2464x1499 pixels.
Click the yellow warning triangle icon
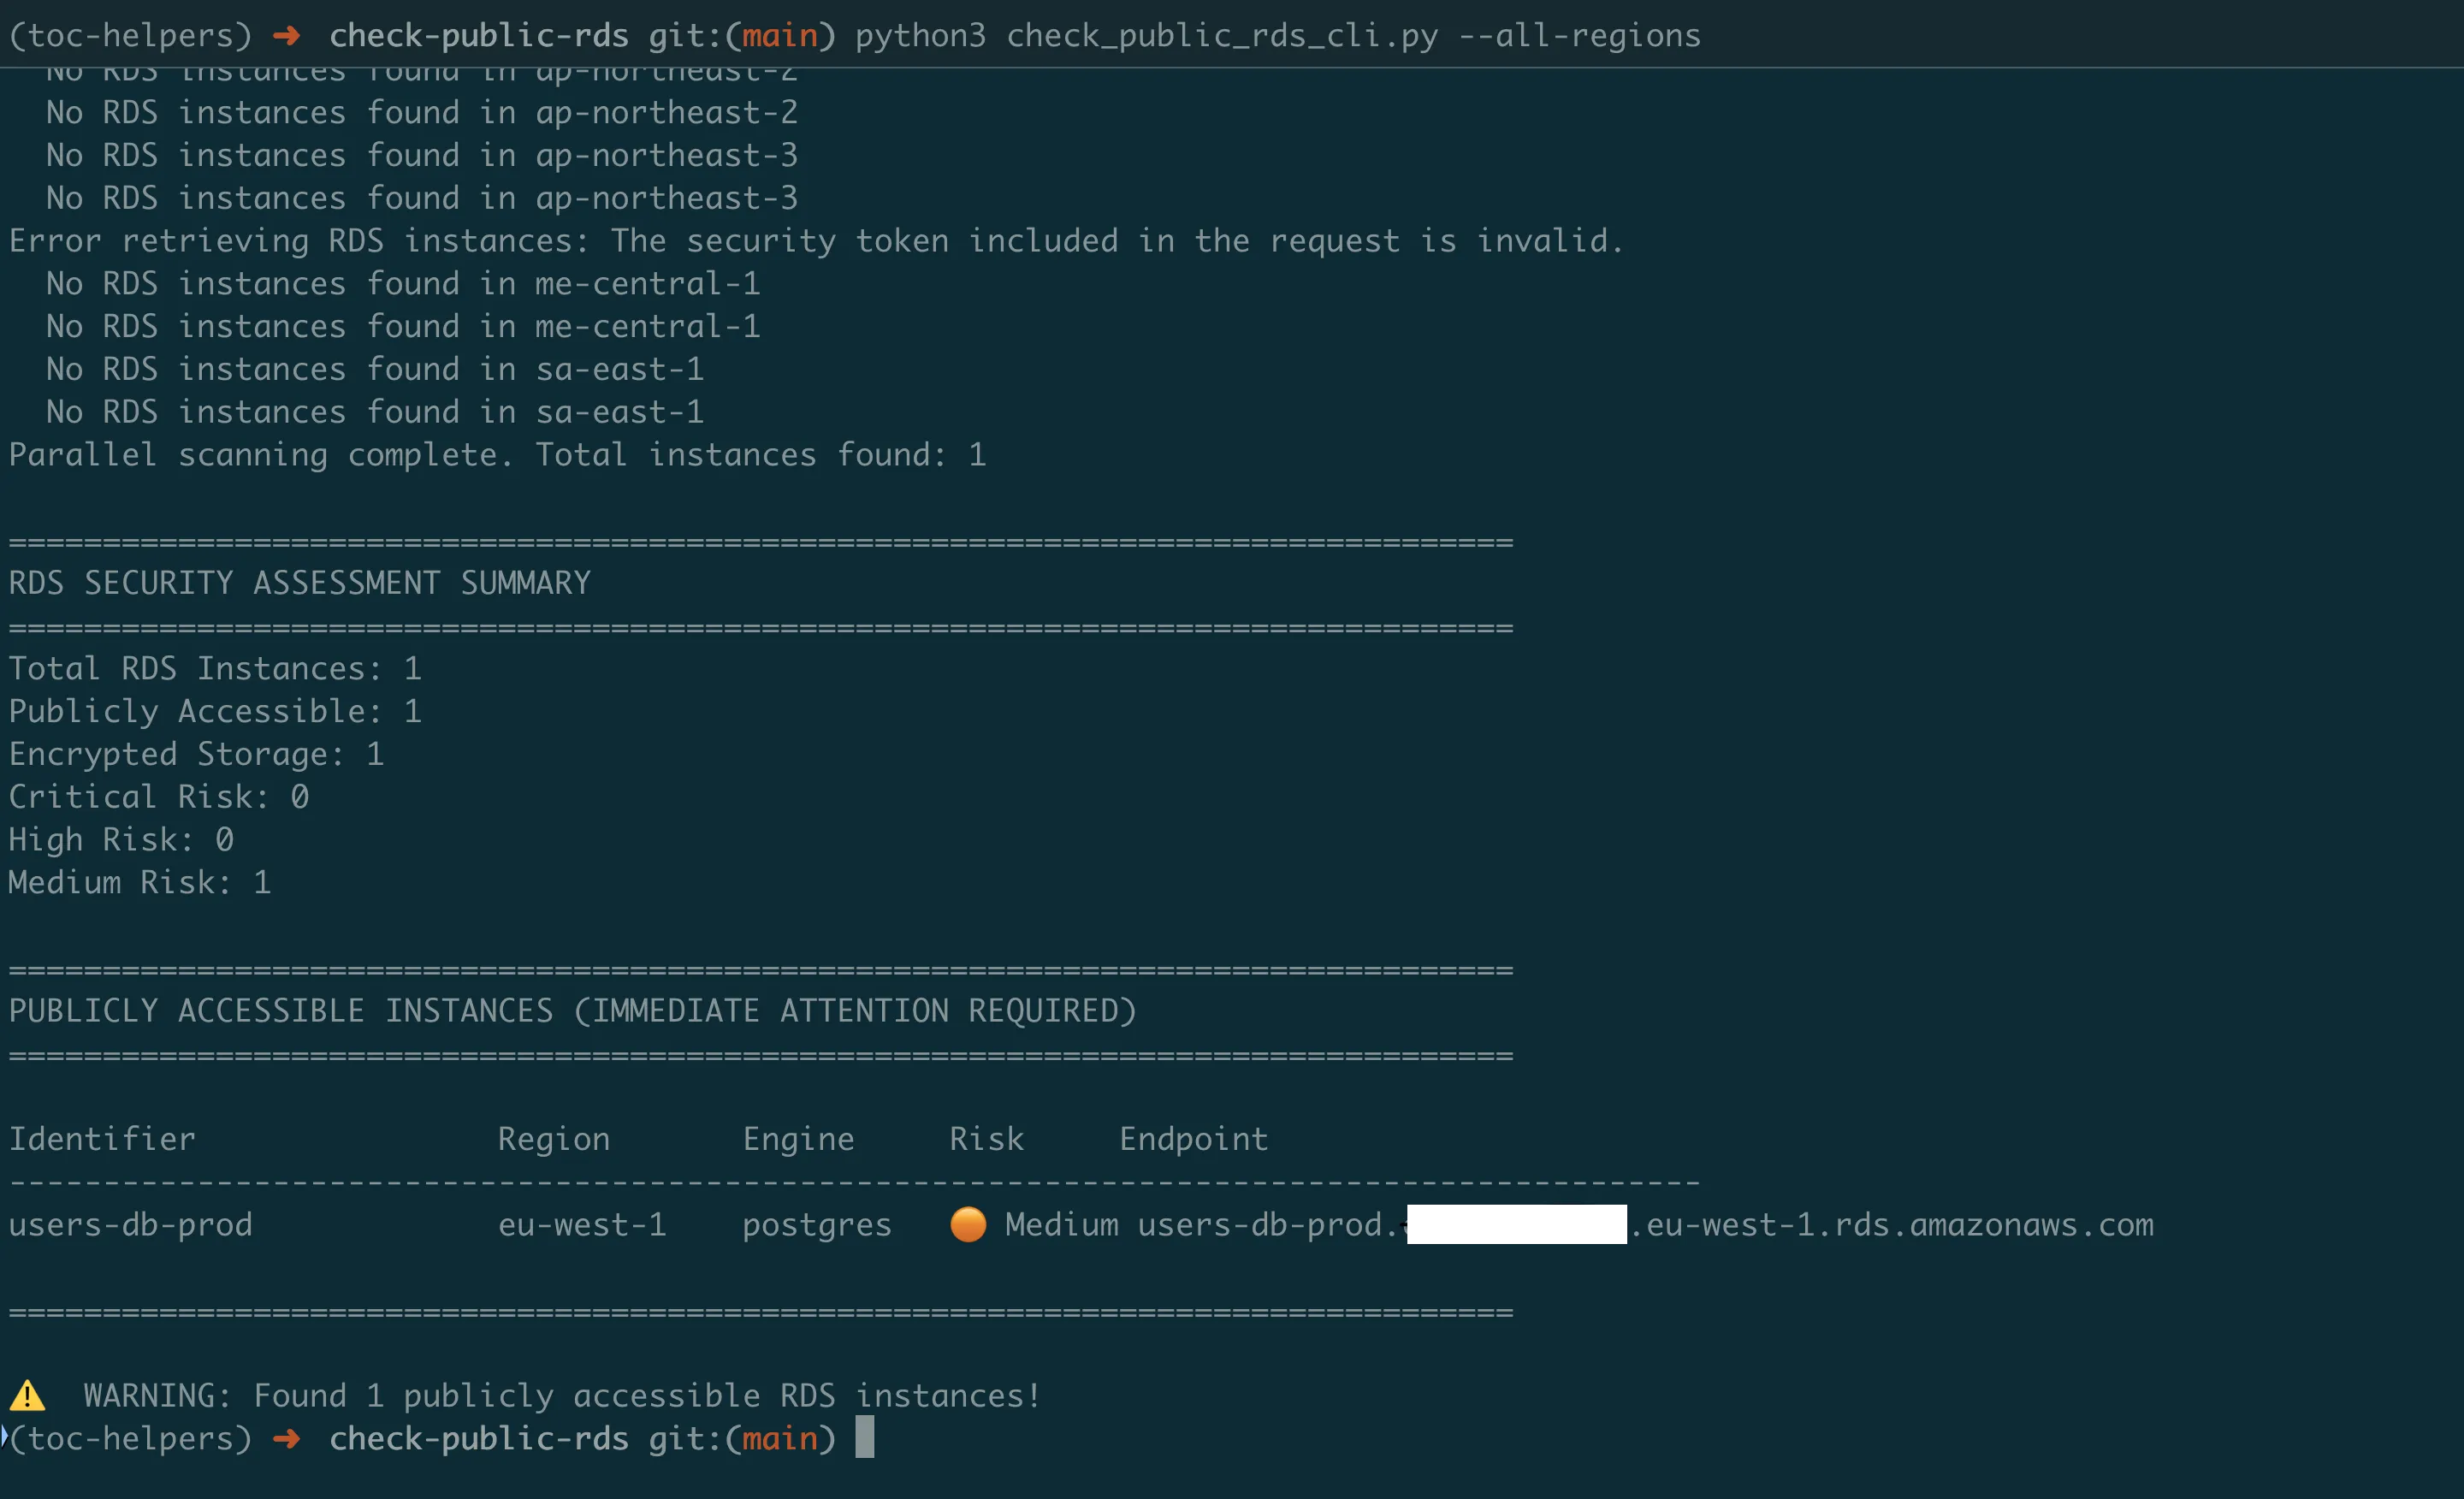(x=27, y=1395)
